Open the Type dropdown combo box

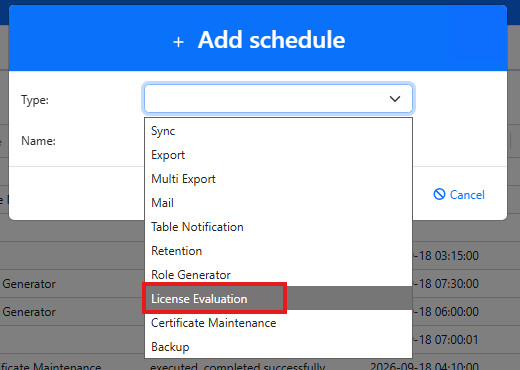pos(278,99)
